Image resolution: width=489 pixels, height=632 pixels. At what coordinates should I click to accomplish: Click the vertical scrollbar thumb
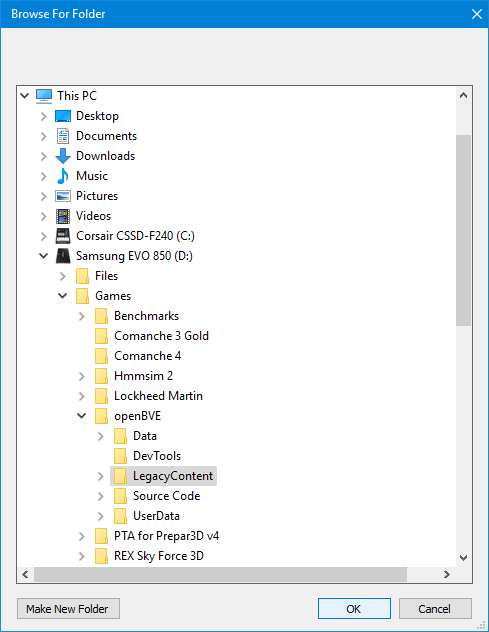[x=464, y=230]
